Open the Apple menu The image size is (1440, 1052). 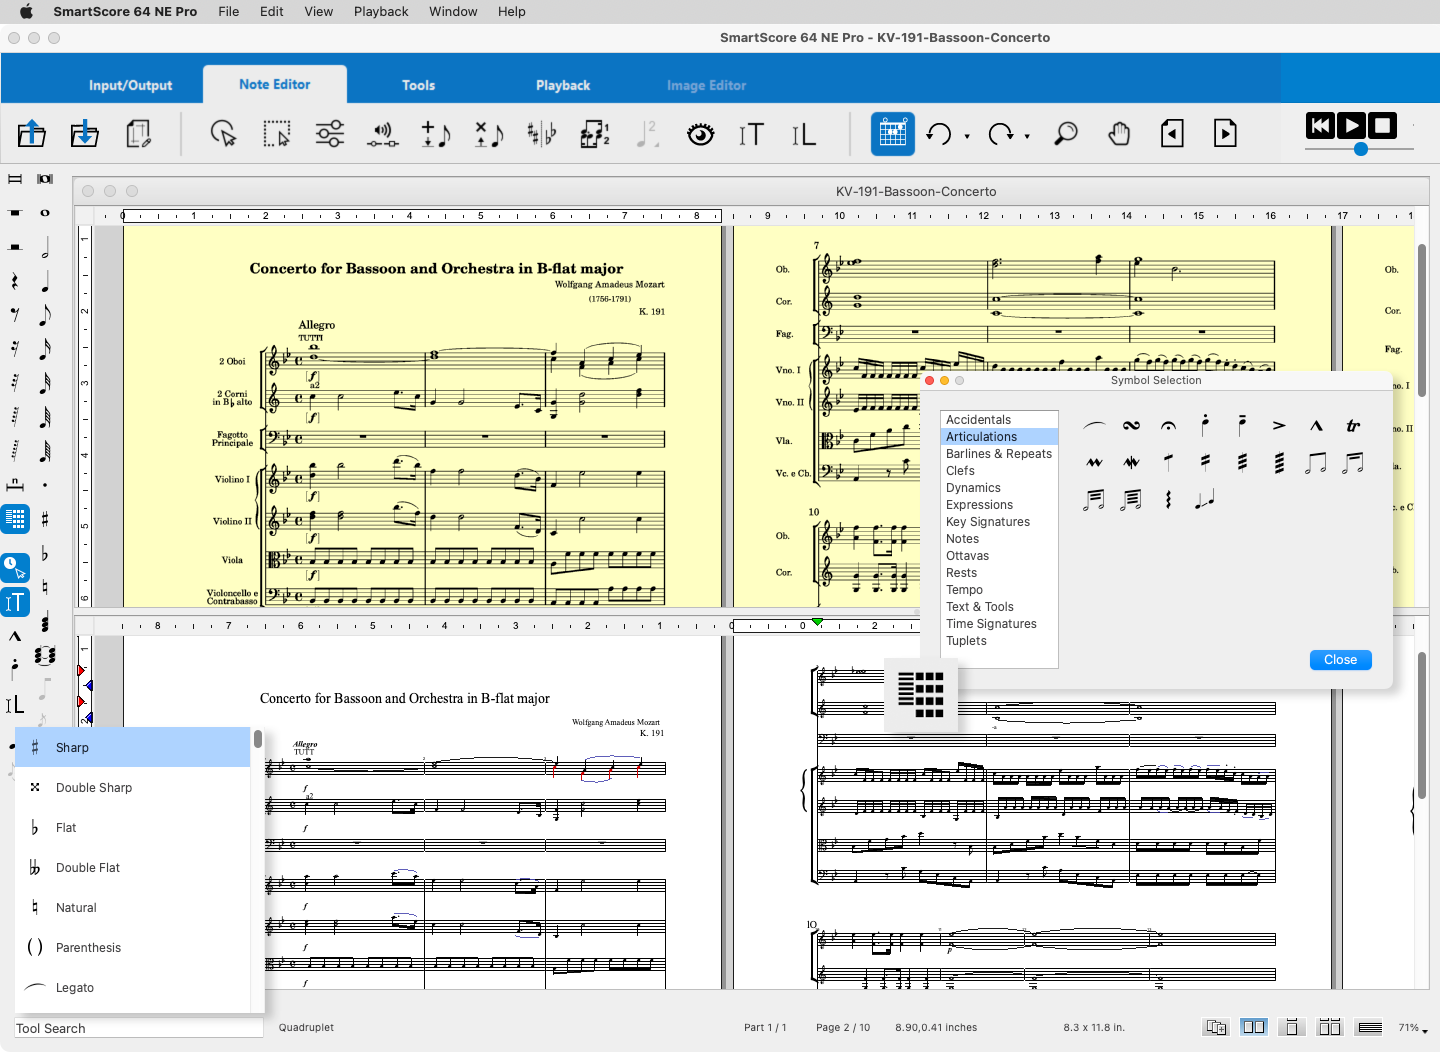26,11
